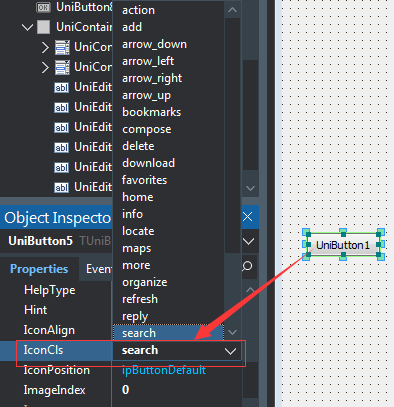Select UniButton1 on the form designer
The width and height of the screenshot is (394, 407).
click(343, 245)
